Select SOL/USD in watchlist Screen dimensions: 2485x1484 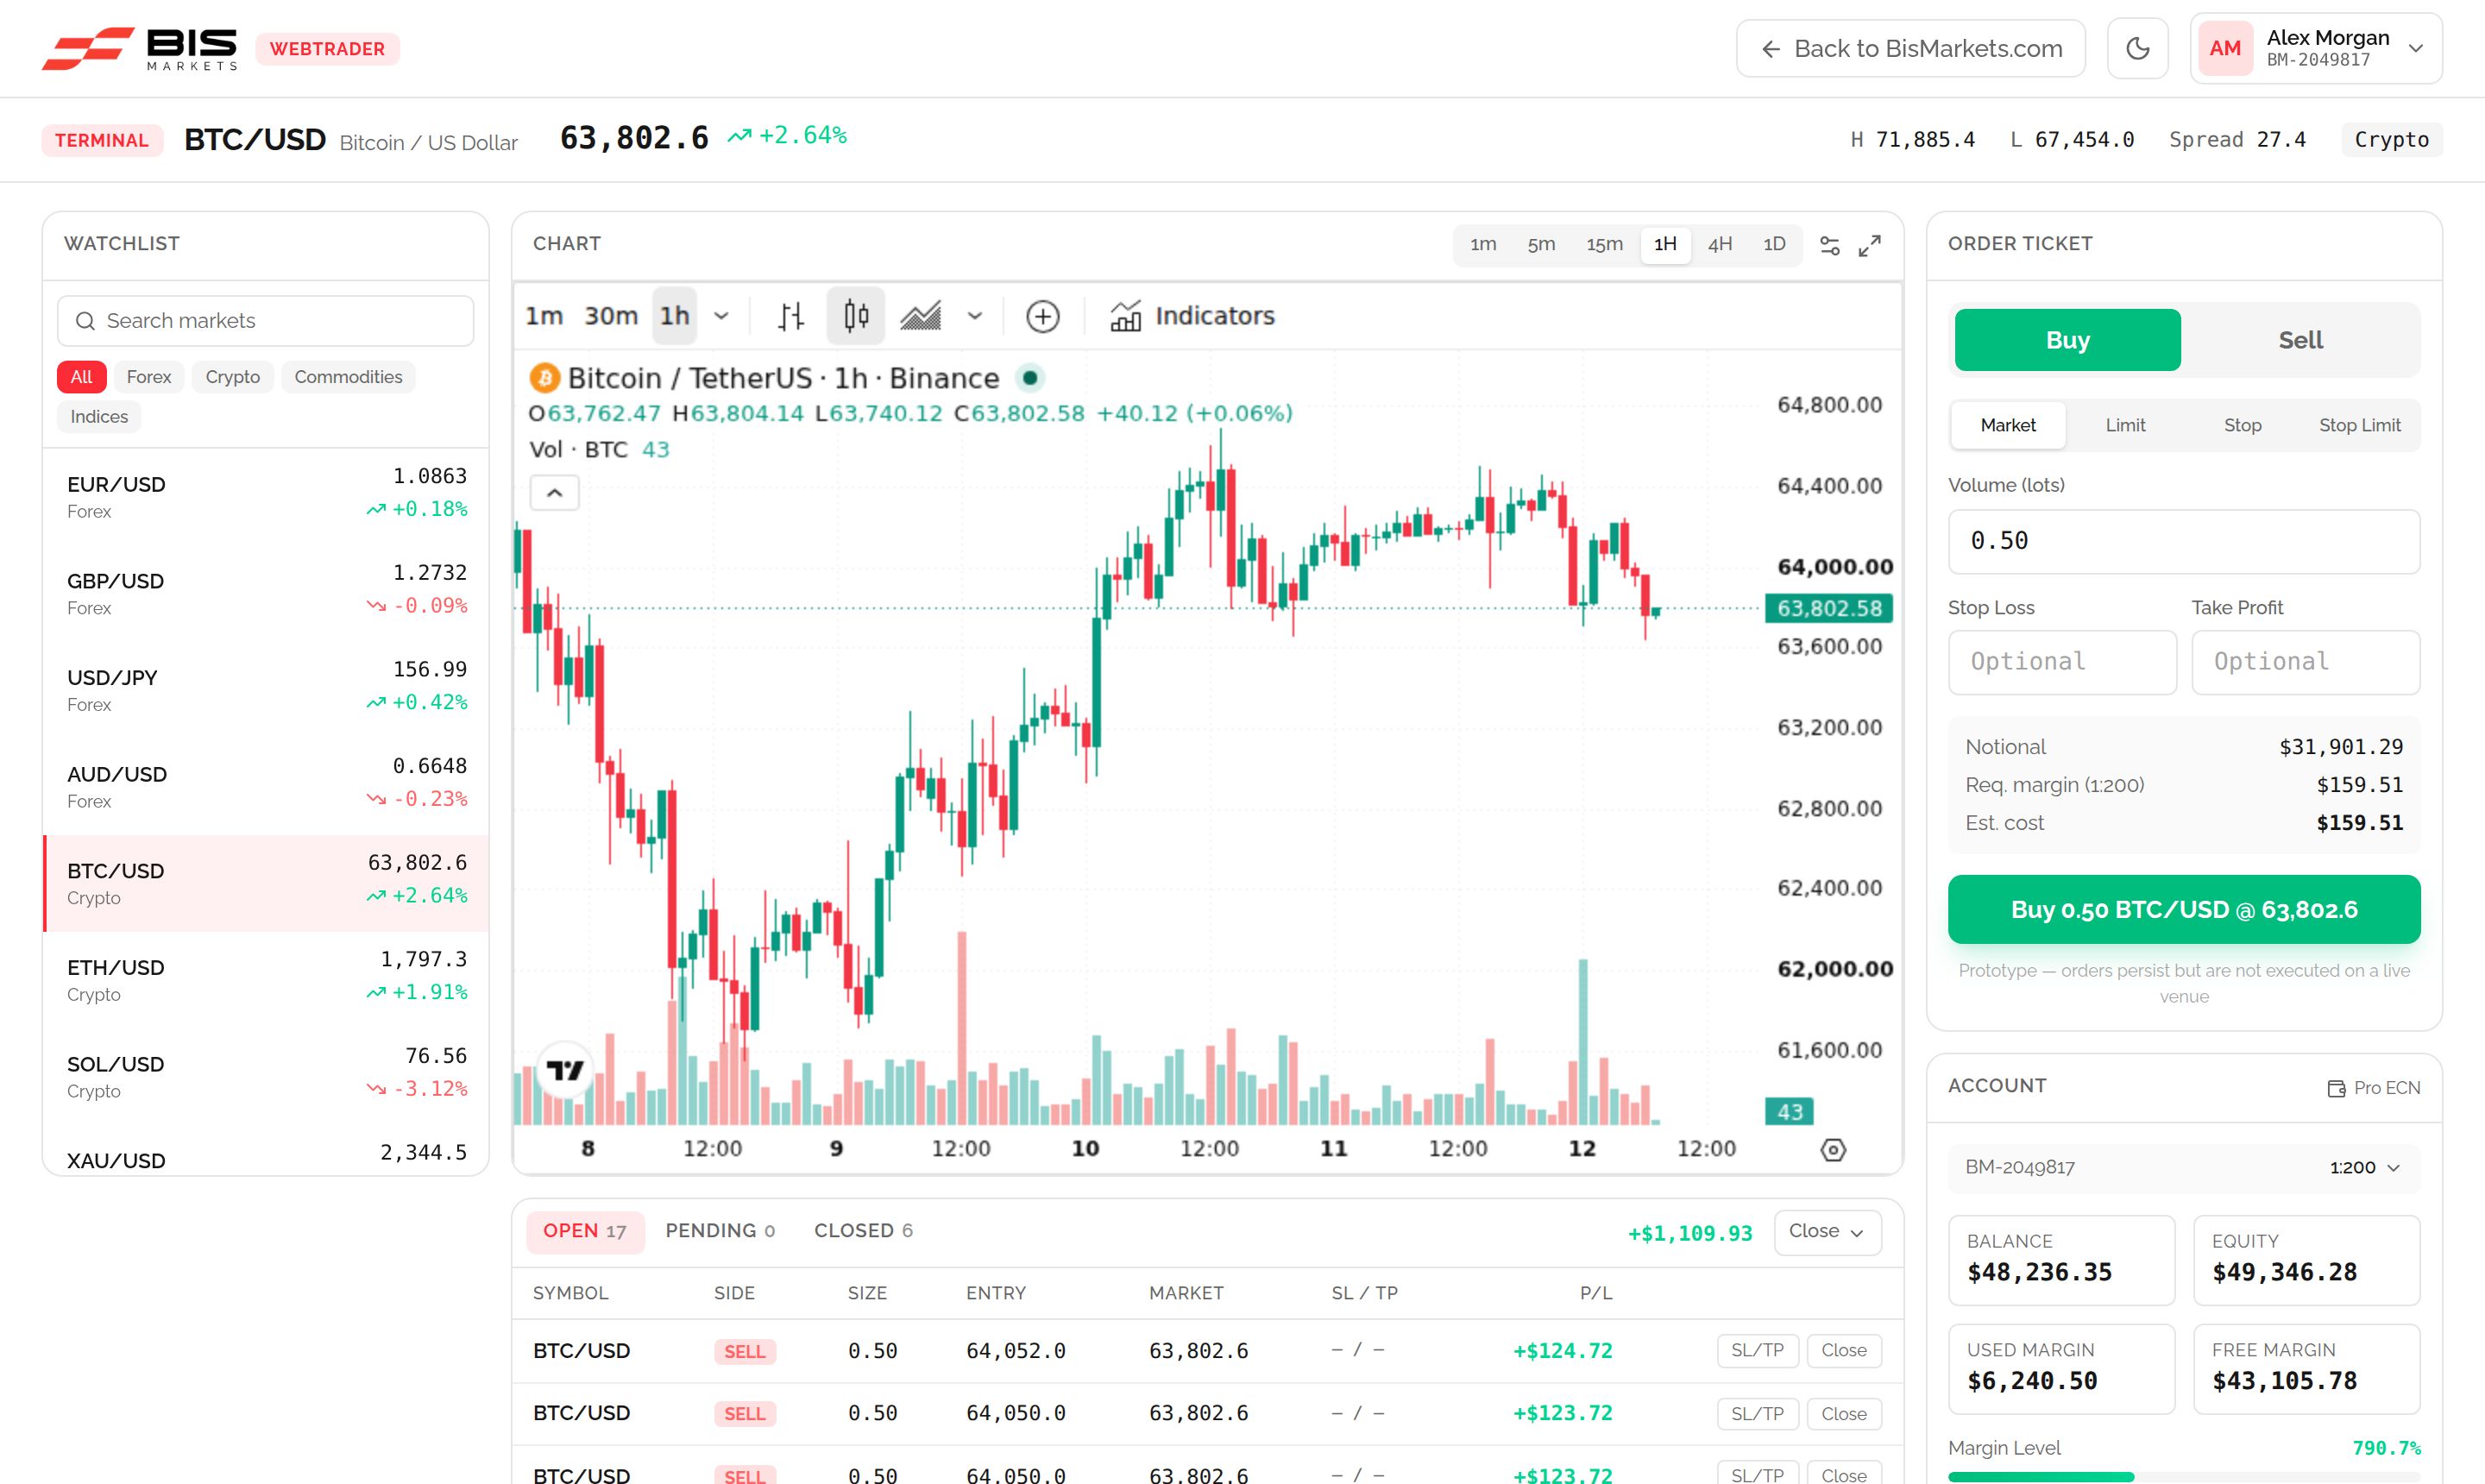pyautogui.click(x=266, y=1076)
